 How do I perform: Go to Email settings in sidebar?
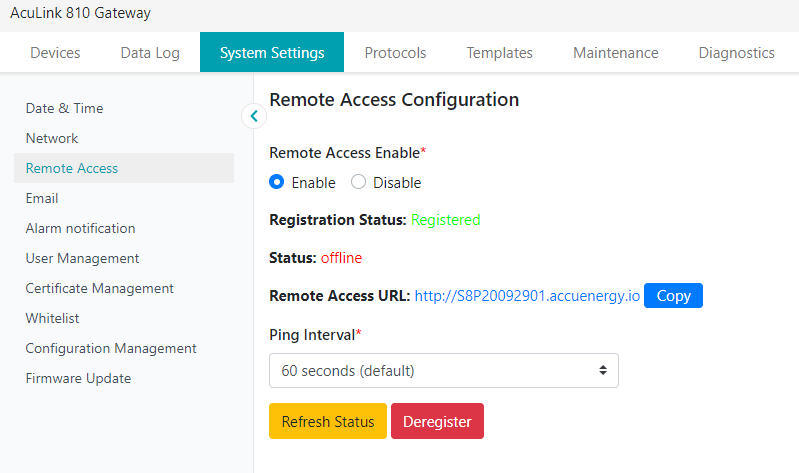[42, 198]
